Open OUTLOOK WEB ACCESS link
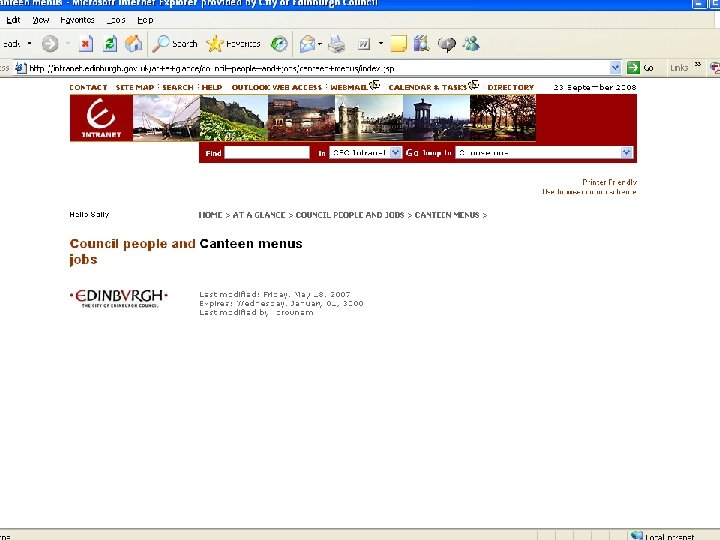 point(277,87)
